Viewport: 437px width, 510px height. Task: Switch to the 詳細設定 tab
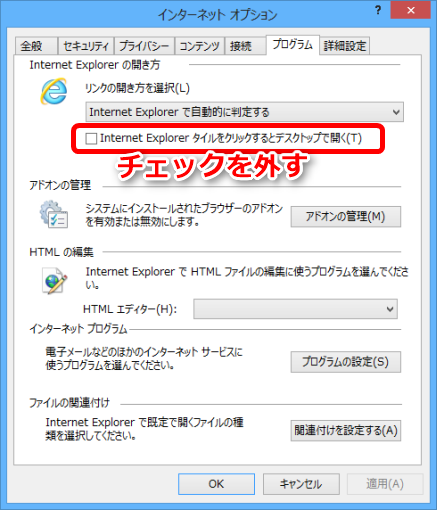click(345, 46)
